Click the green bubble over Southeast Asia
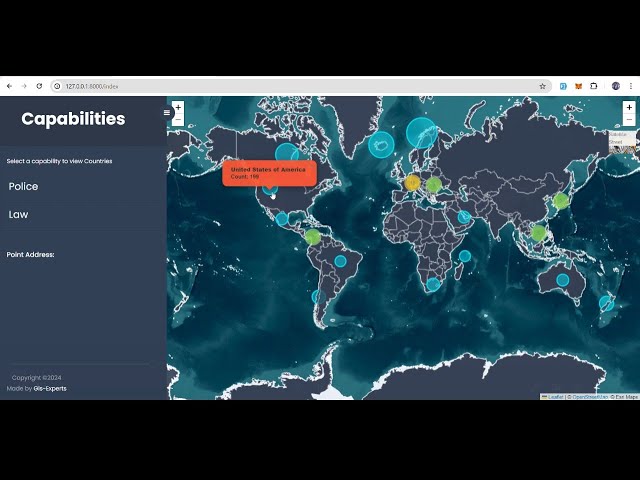 [x=539, y=233]
